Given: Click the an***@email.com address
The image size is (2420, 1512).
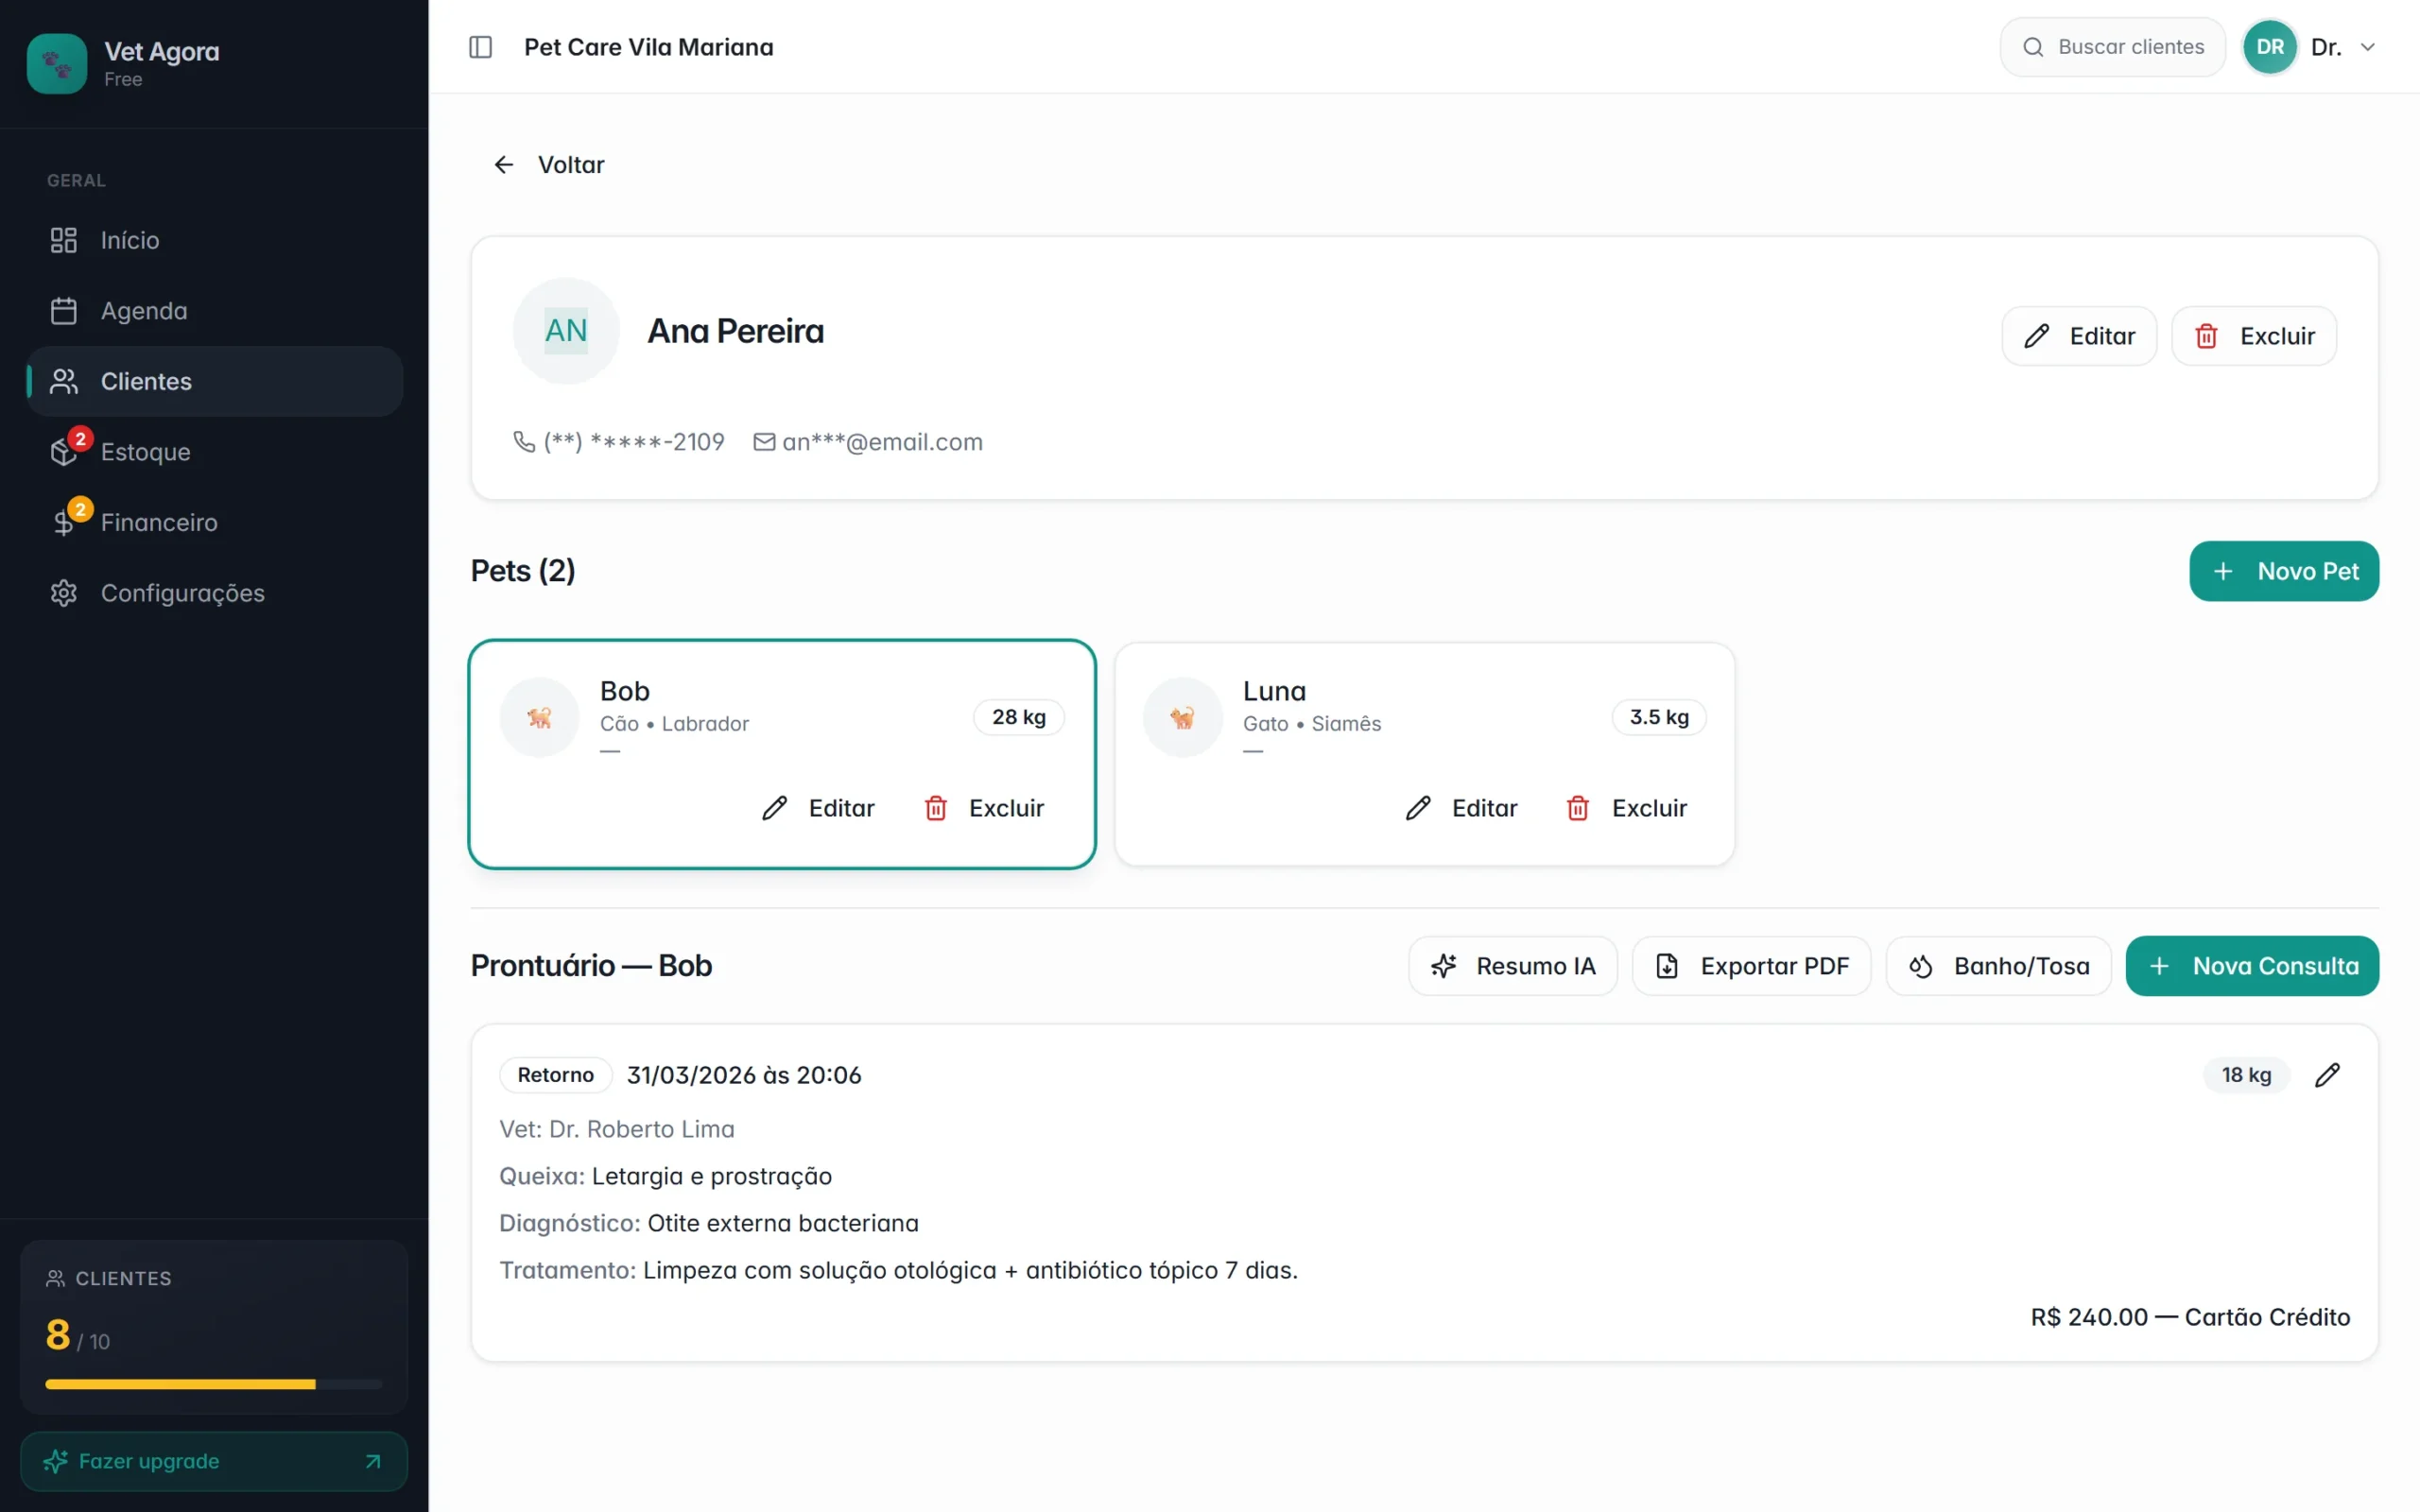Looking at the screenshot, I should click(882, 441).
